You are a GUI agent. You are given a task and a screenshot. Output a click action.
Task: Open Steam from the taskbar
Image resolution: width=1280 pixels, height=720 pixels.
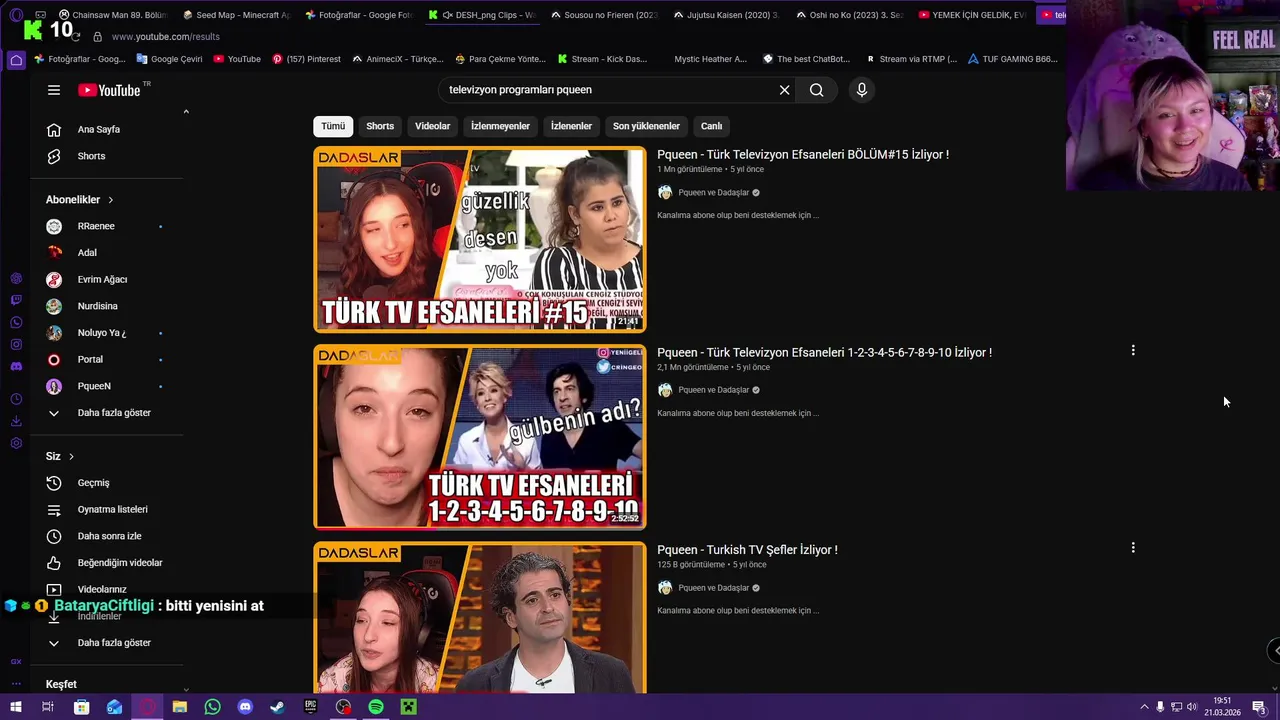[278, 707]
